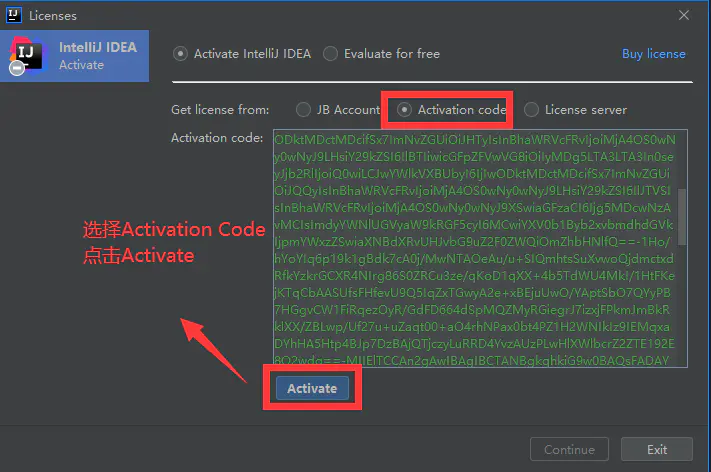The height and width of the screenshot is (472, 711).
Task: Open the Buy license link
Action: coord(653,54)
